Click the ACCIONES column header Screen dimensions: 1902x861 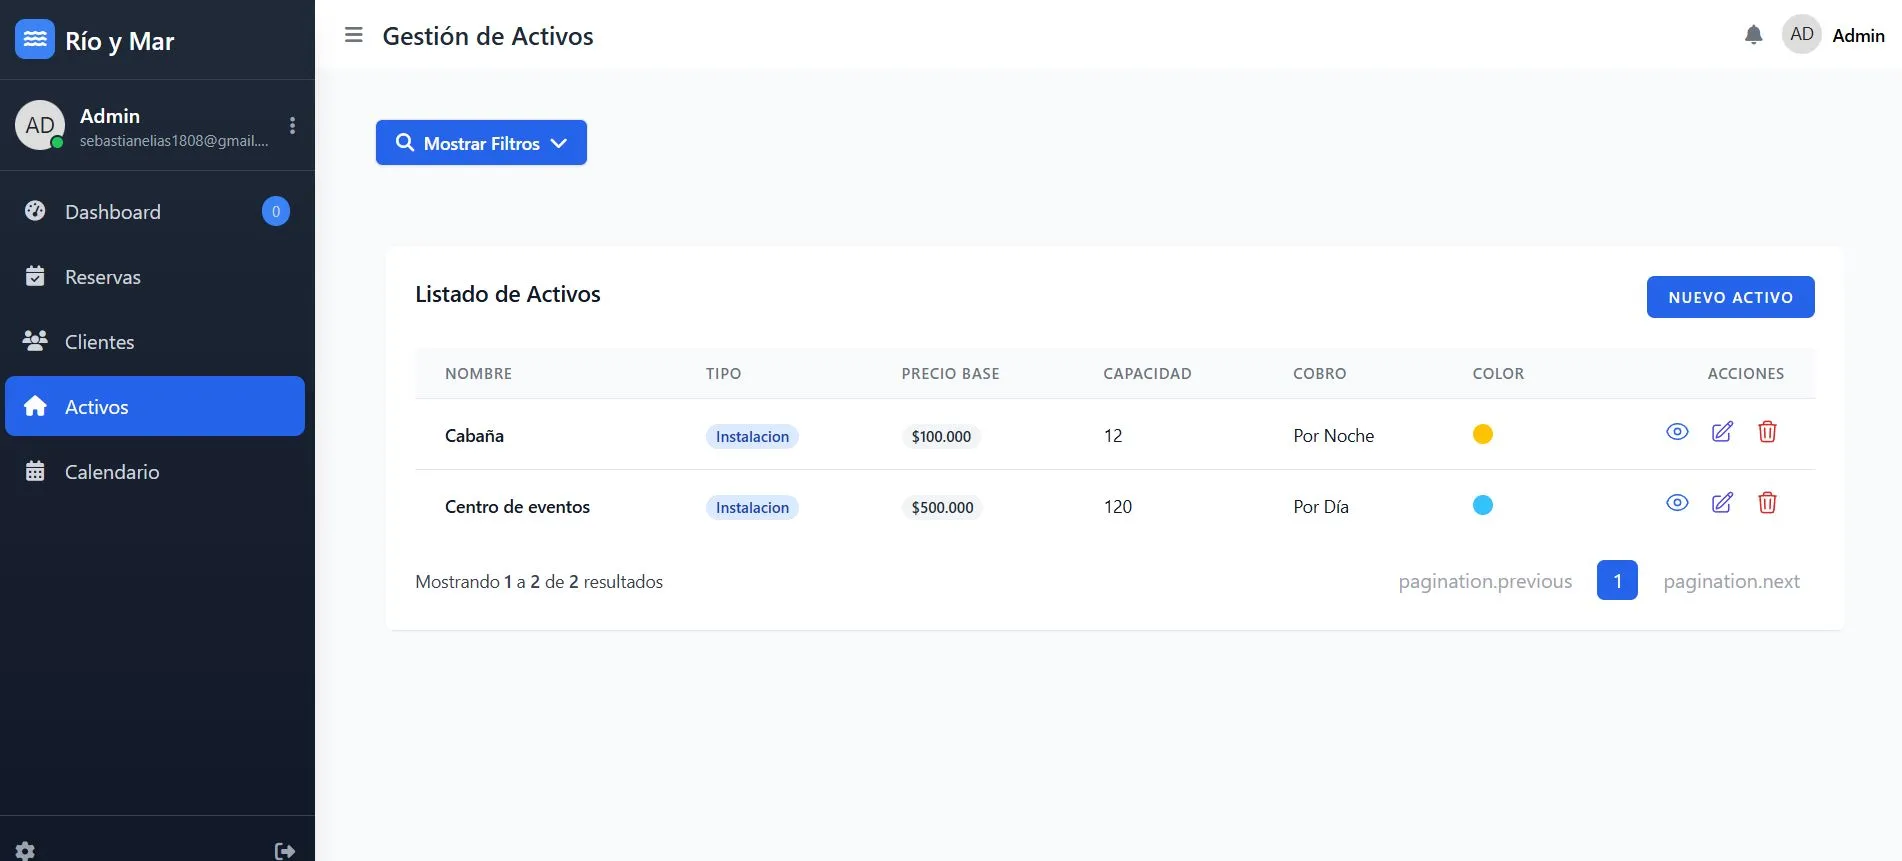[x=1745, y=373]
